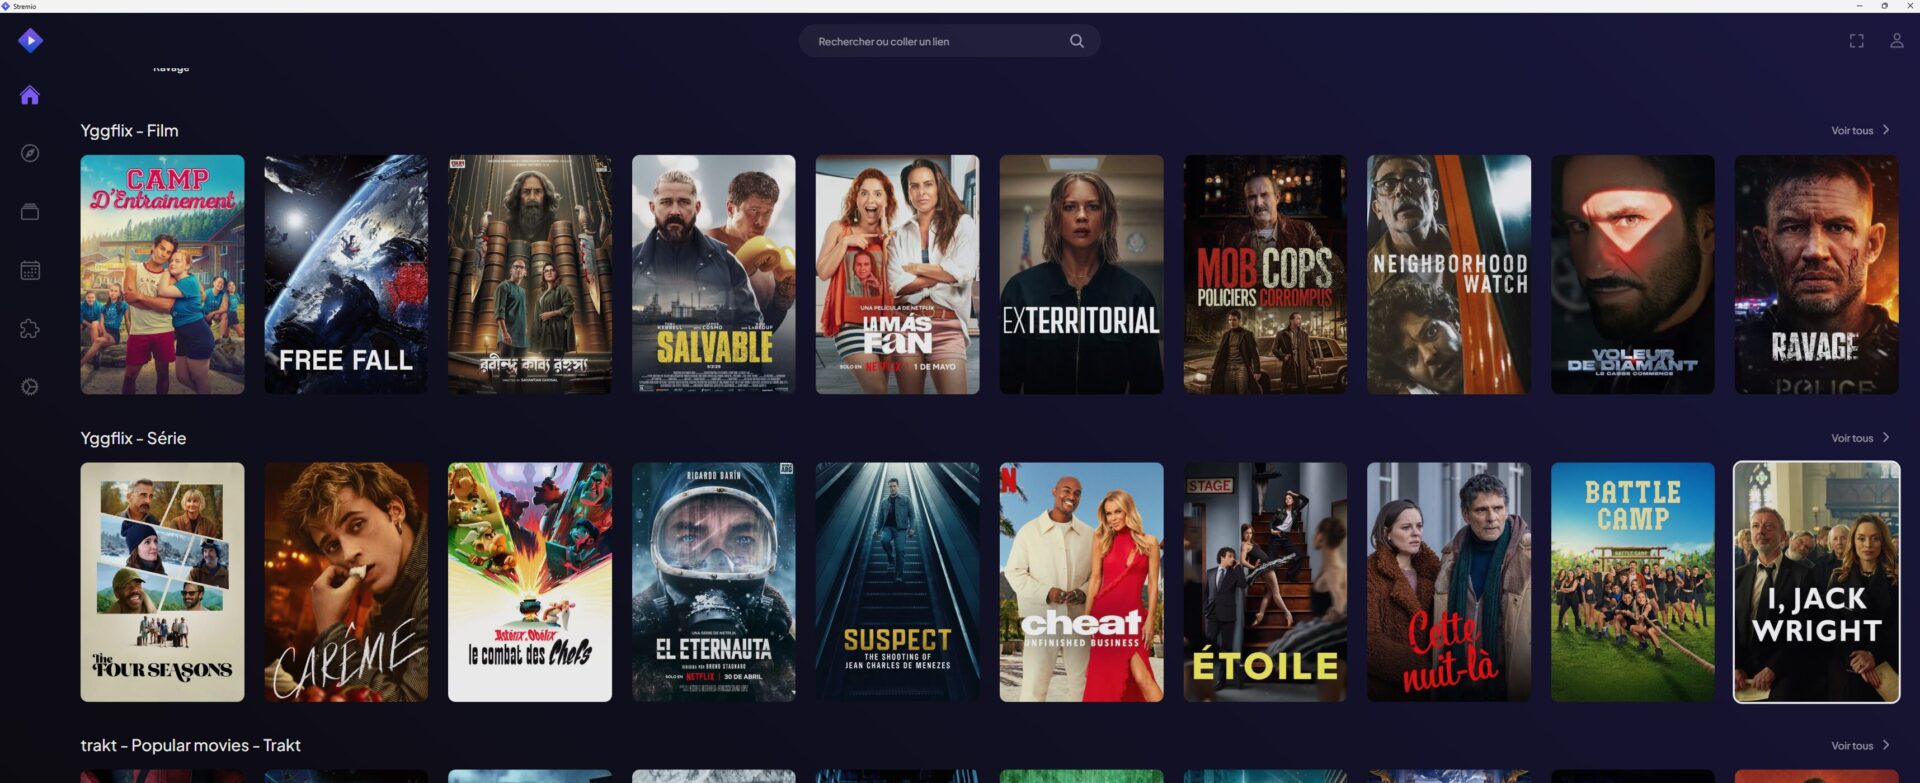Open Mob Cops movie poster

(1265, 274)
